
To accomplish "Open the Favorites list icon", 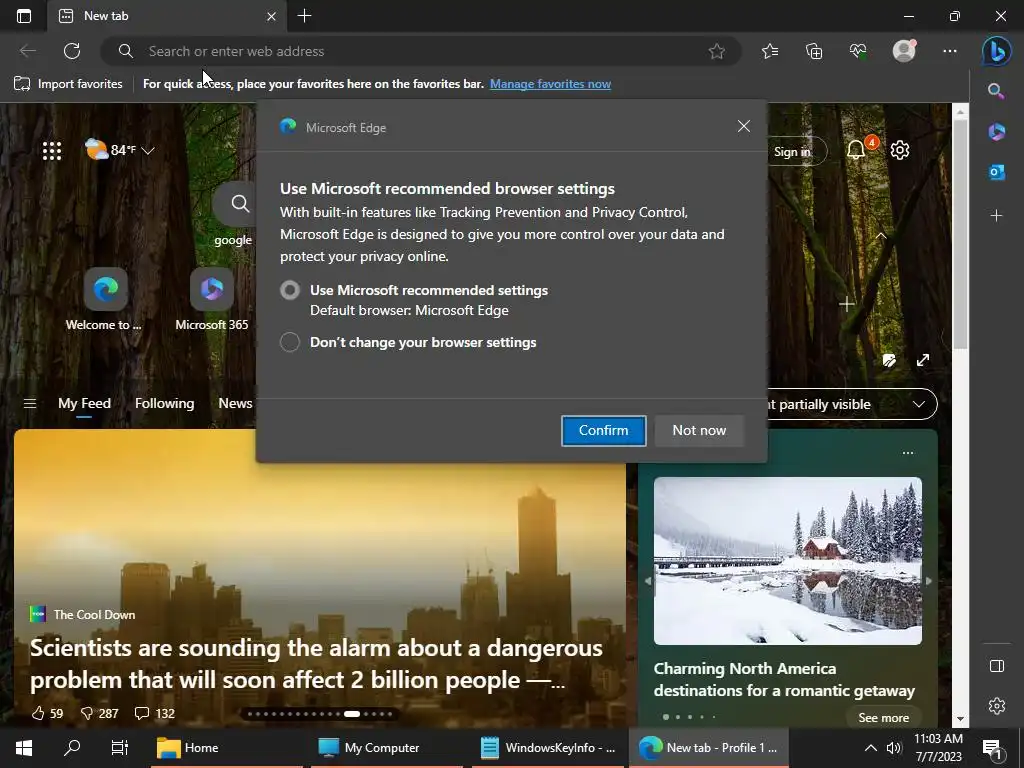I will coord(770,51).
